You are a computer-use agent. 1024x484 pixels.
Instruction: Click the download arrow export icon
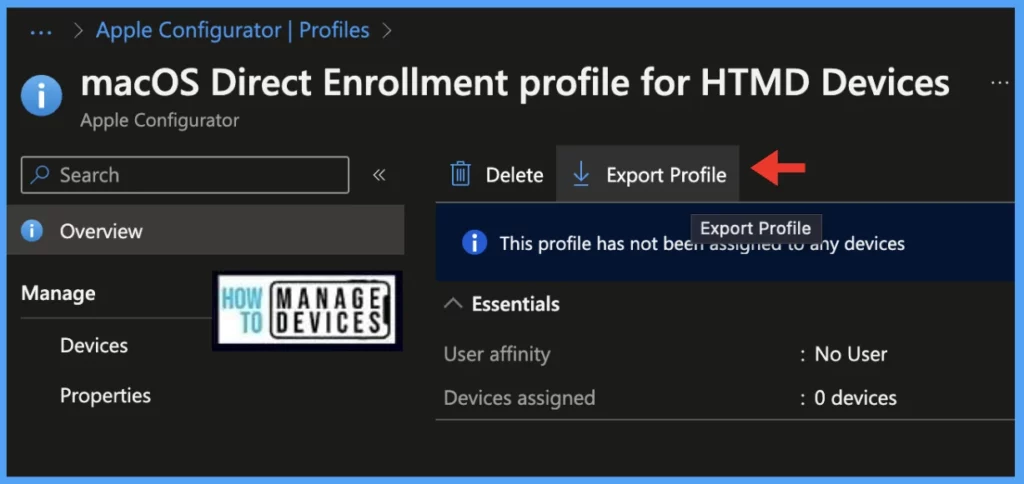pos(580,174)
